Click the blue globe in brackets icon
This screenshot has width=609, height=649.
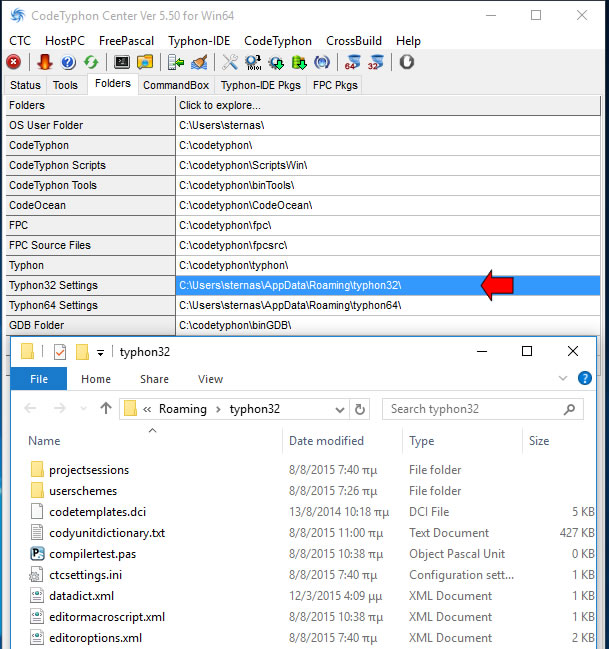coord(322,62)
